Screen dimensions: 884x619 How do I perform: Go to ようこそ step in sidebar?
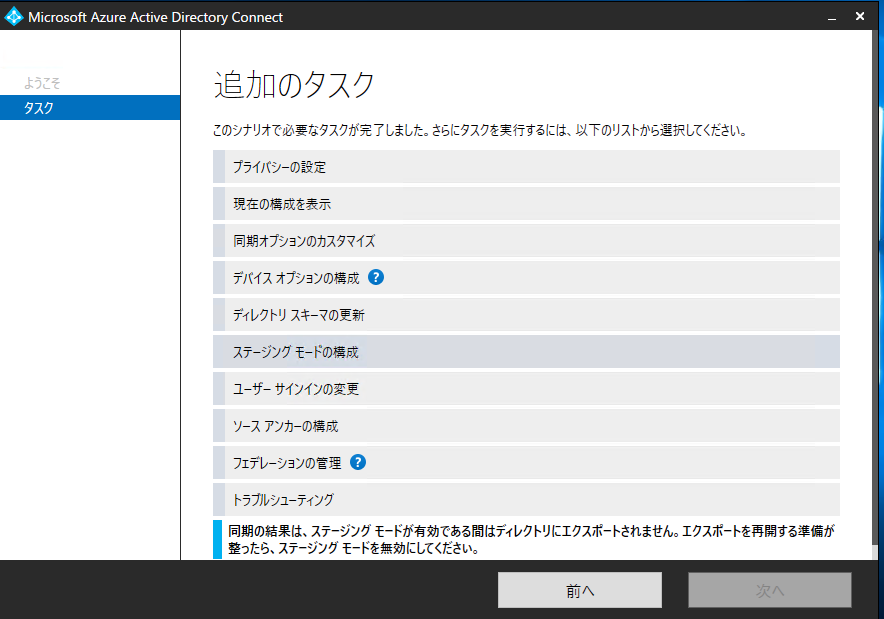(42, 83)
